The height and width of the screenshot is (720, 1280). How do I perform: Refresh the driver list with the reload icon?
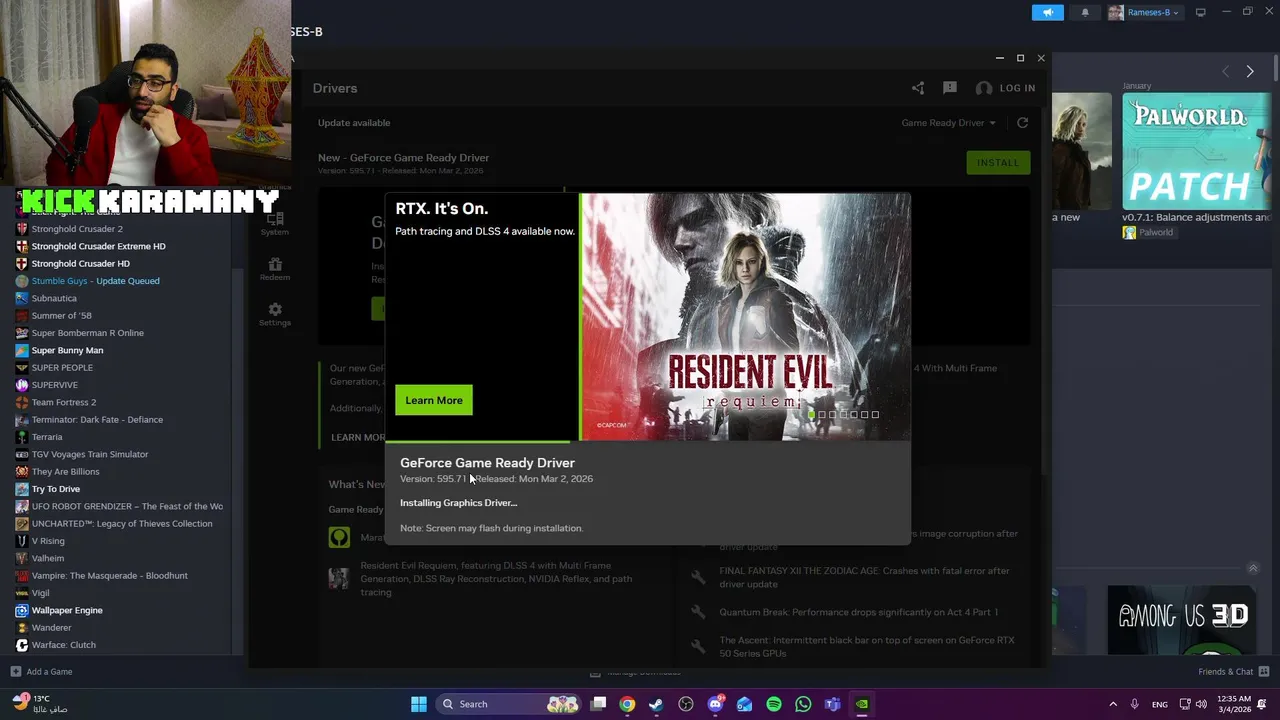coord(1022,123)
